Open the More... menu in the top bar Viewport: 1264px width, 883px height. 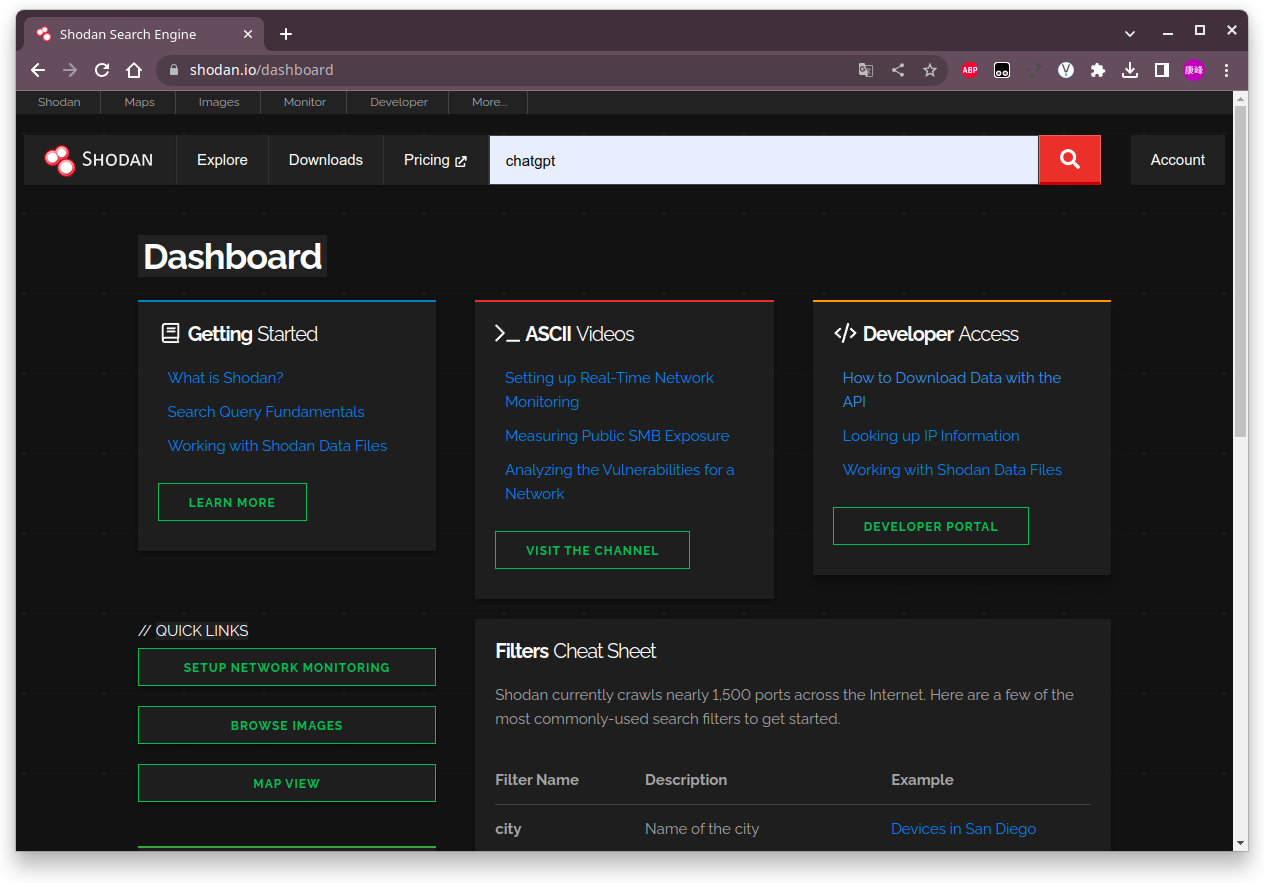pyautogui.click(x=488, y=101)
